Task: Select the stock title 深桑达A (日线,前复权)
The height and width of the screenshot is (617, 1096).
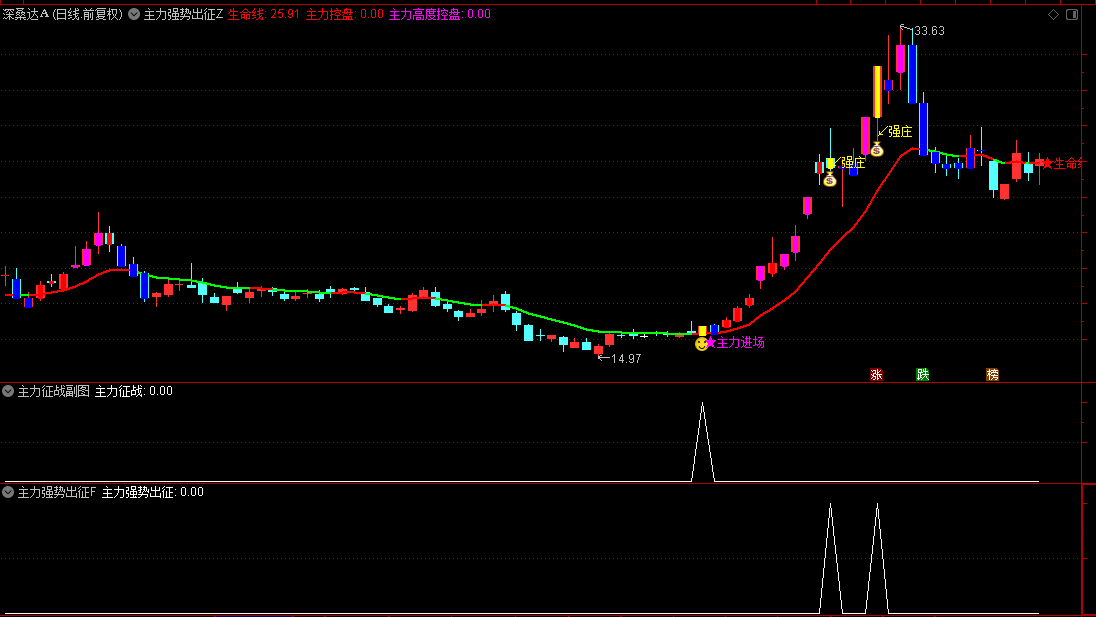Action: 62,14
